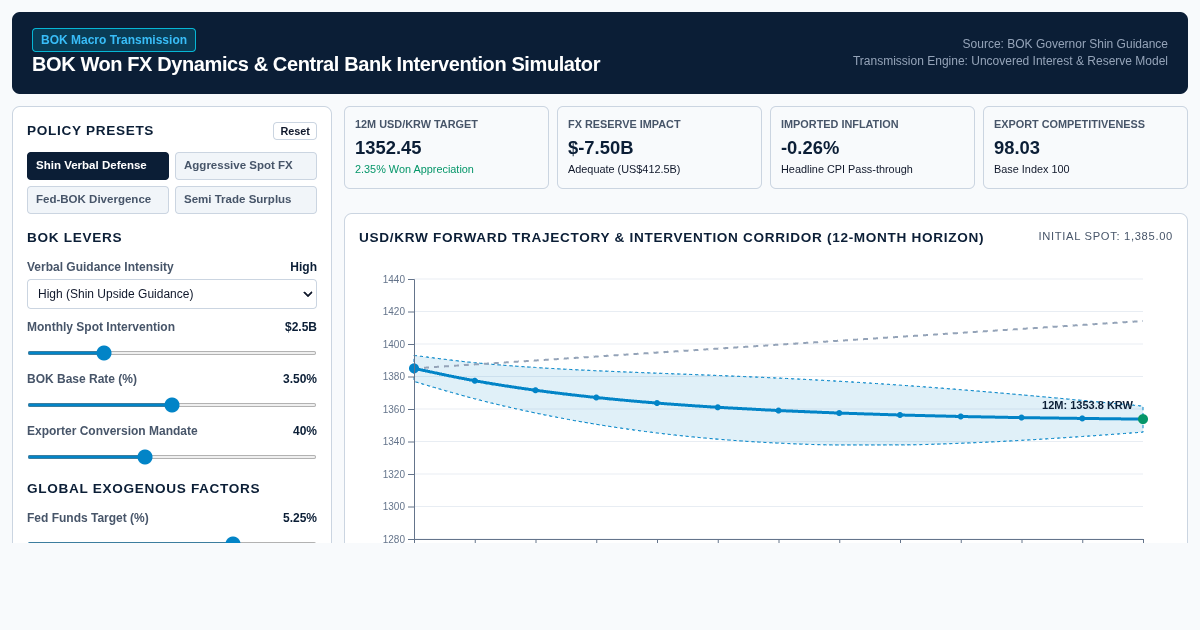1200x630 pixels.
Task: Adjust the BOK Base Rate slider
Action: 172,405
